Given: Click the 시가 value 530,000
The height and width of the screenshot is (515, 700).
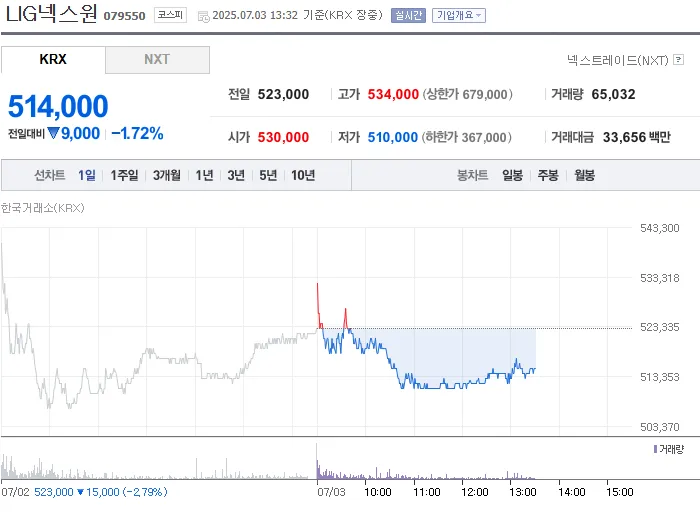Looking at the screenshot, I should click(283, 137).
